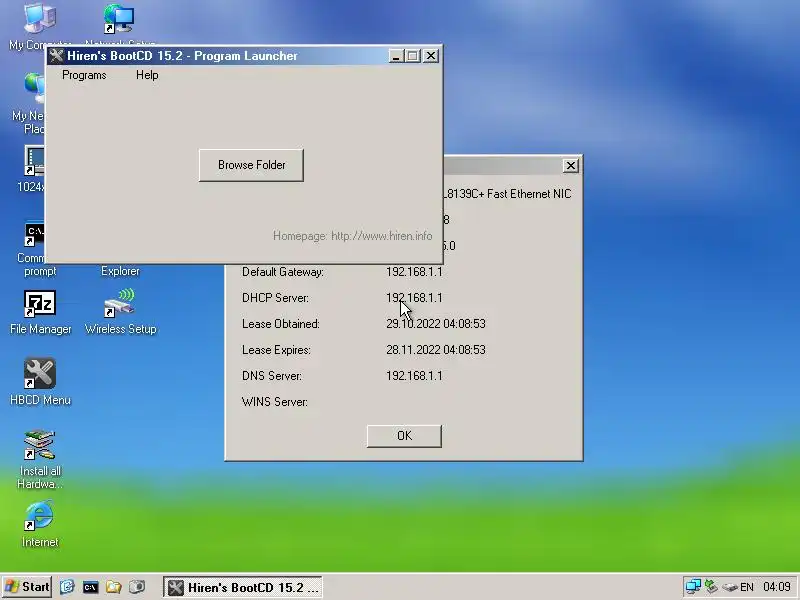Maximize the Program Launcher window
This screenshot has height=600, width=800.
(x=413, y=56)
